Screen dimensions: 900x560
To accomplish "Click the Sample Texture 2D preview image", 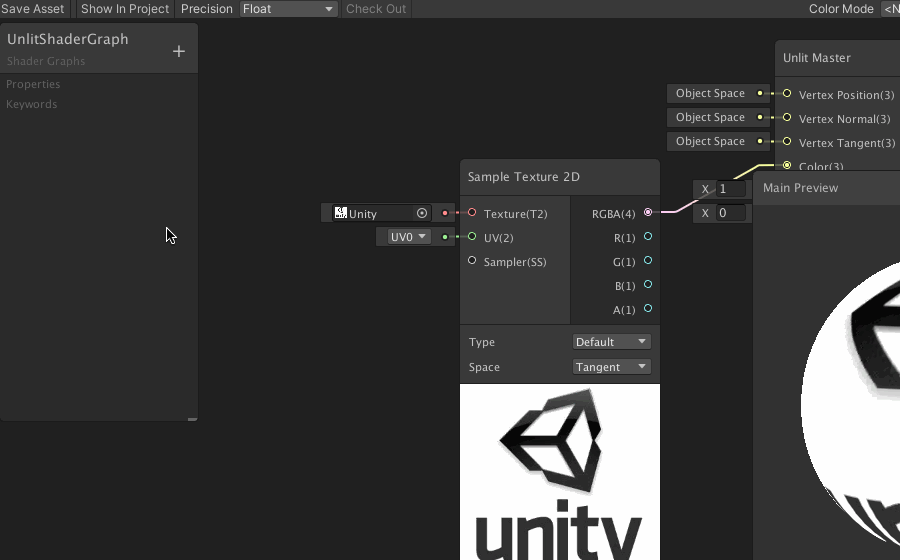I will pyautogui.click(x=560, y=472).
